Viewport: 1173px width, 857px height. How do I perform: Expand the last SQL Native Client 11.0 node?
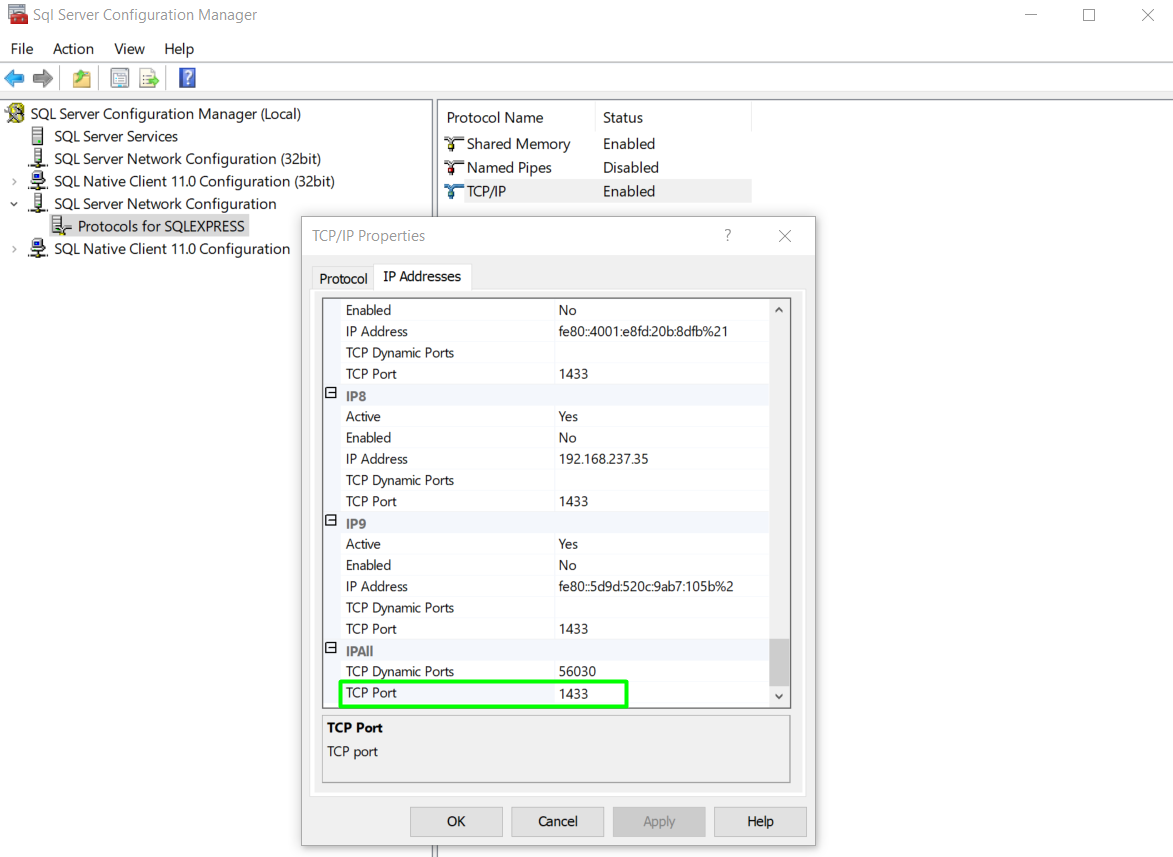14,249
